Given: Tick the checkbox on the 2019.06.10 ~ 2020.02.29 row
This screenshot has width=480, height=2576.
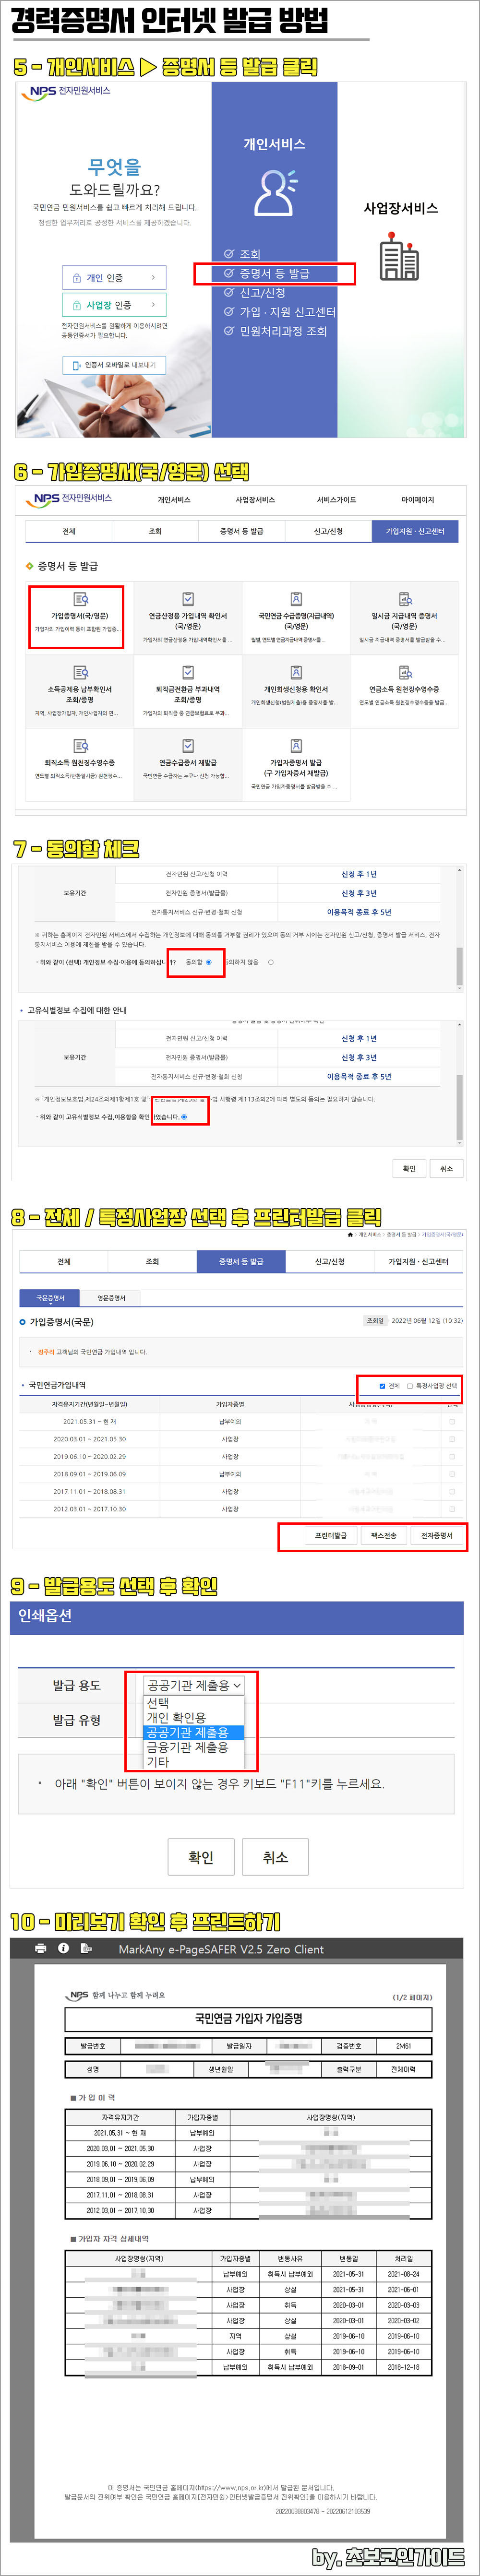Looking at the screenshot, I should click(452, 1456).
